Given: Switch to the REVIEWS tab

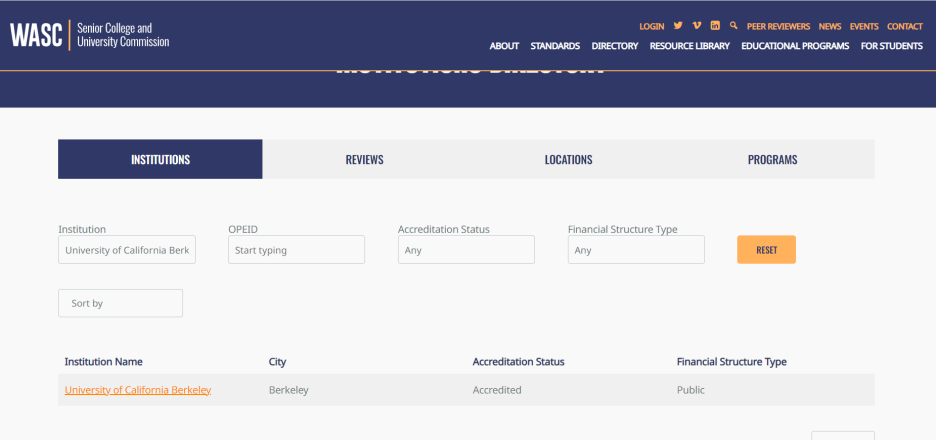Looking at the screenshot, I should tap(364, 159).
